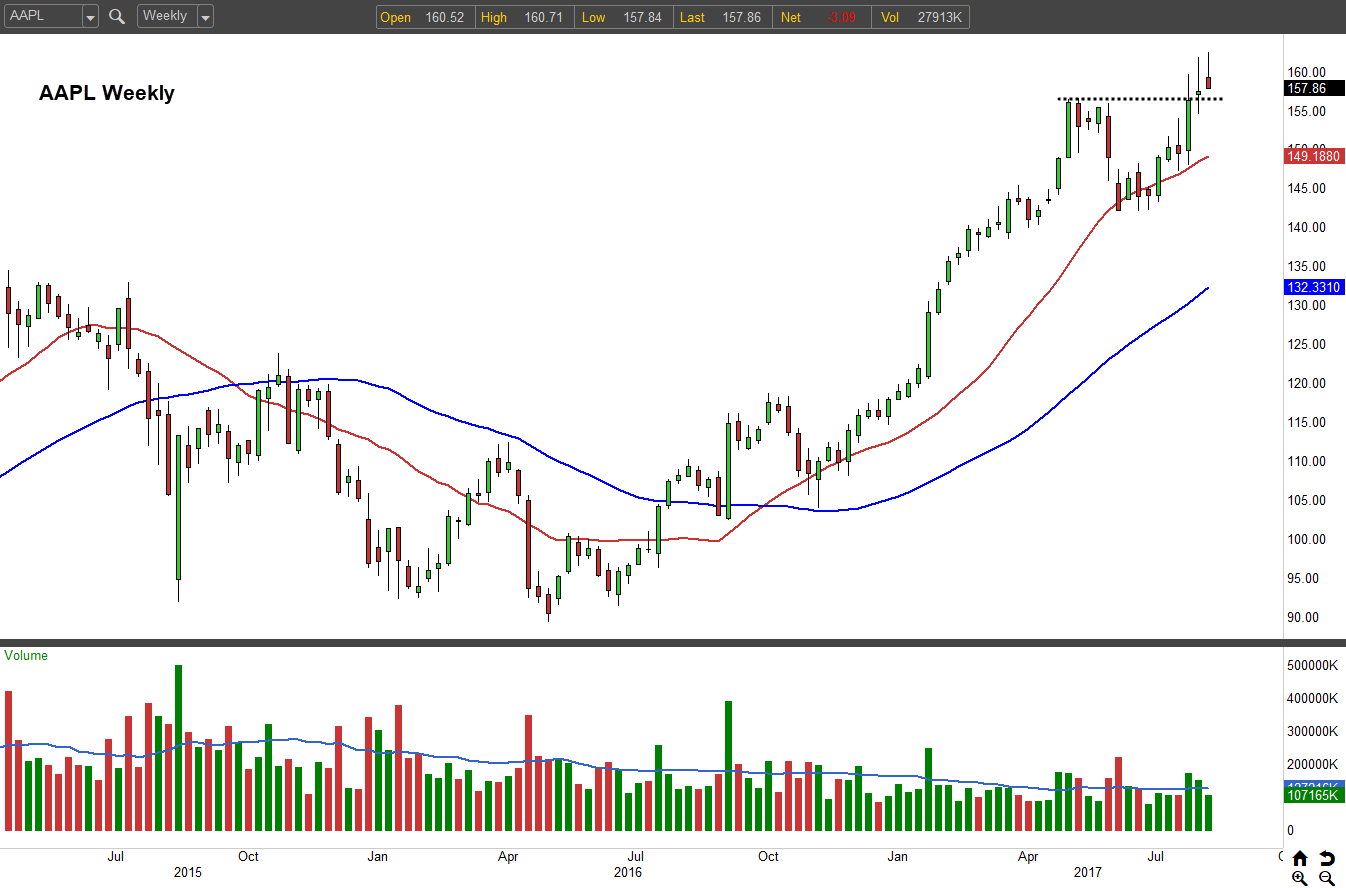This screenshot has width=1346, height=888.
Task: Select the blue 132.3310 moving average tag
Action: click(x=1313, y=288)
